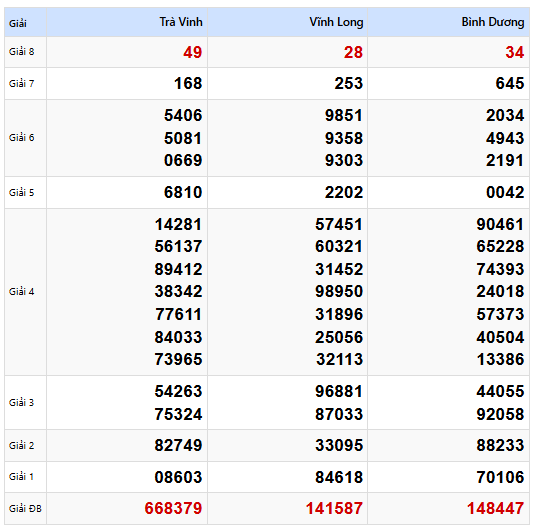Click Trà Vinh Giải 8 number 49
The height and width of the screenshot is (532, 534).
click(193, 52)
